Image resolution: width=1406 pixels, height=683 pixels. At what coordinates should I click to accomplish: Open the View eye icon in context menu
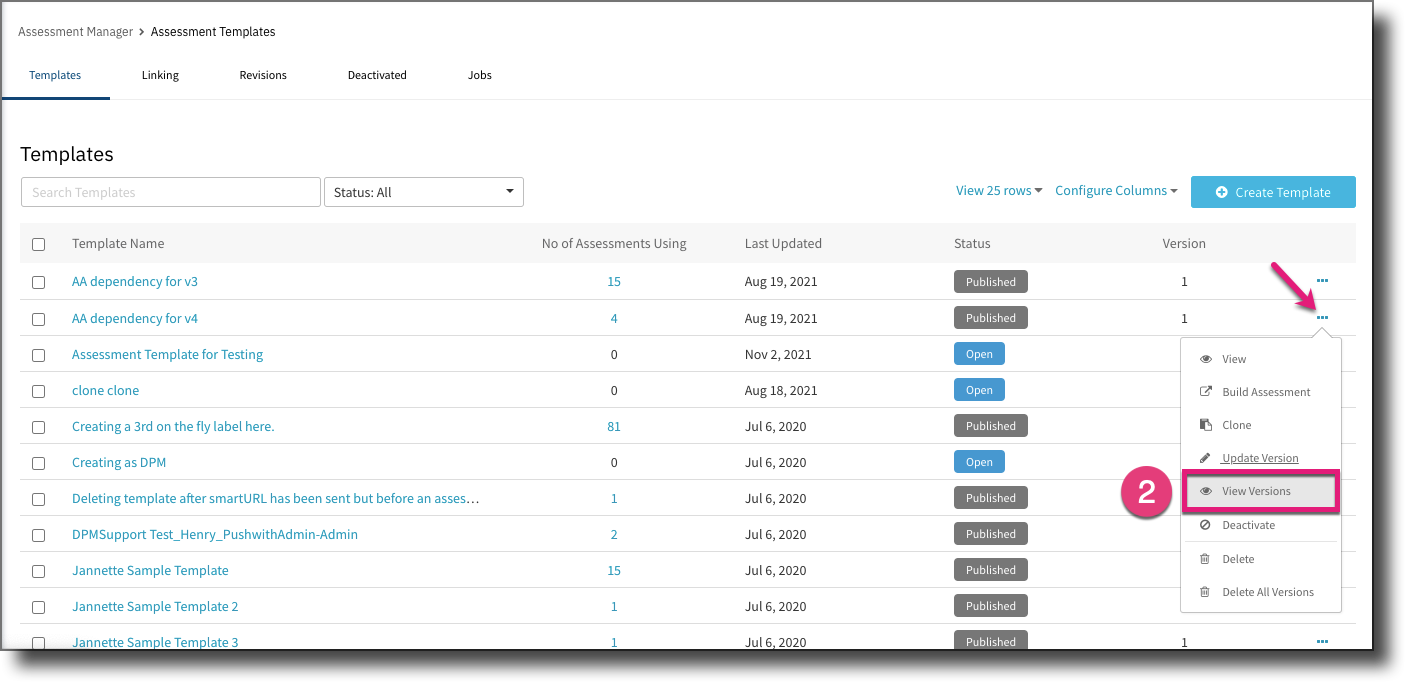click(x=1206, y=358)
